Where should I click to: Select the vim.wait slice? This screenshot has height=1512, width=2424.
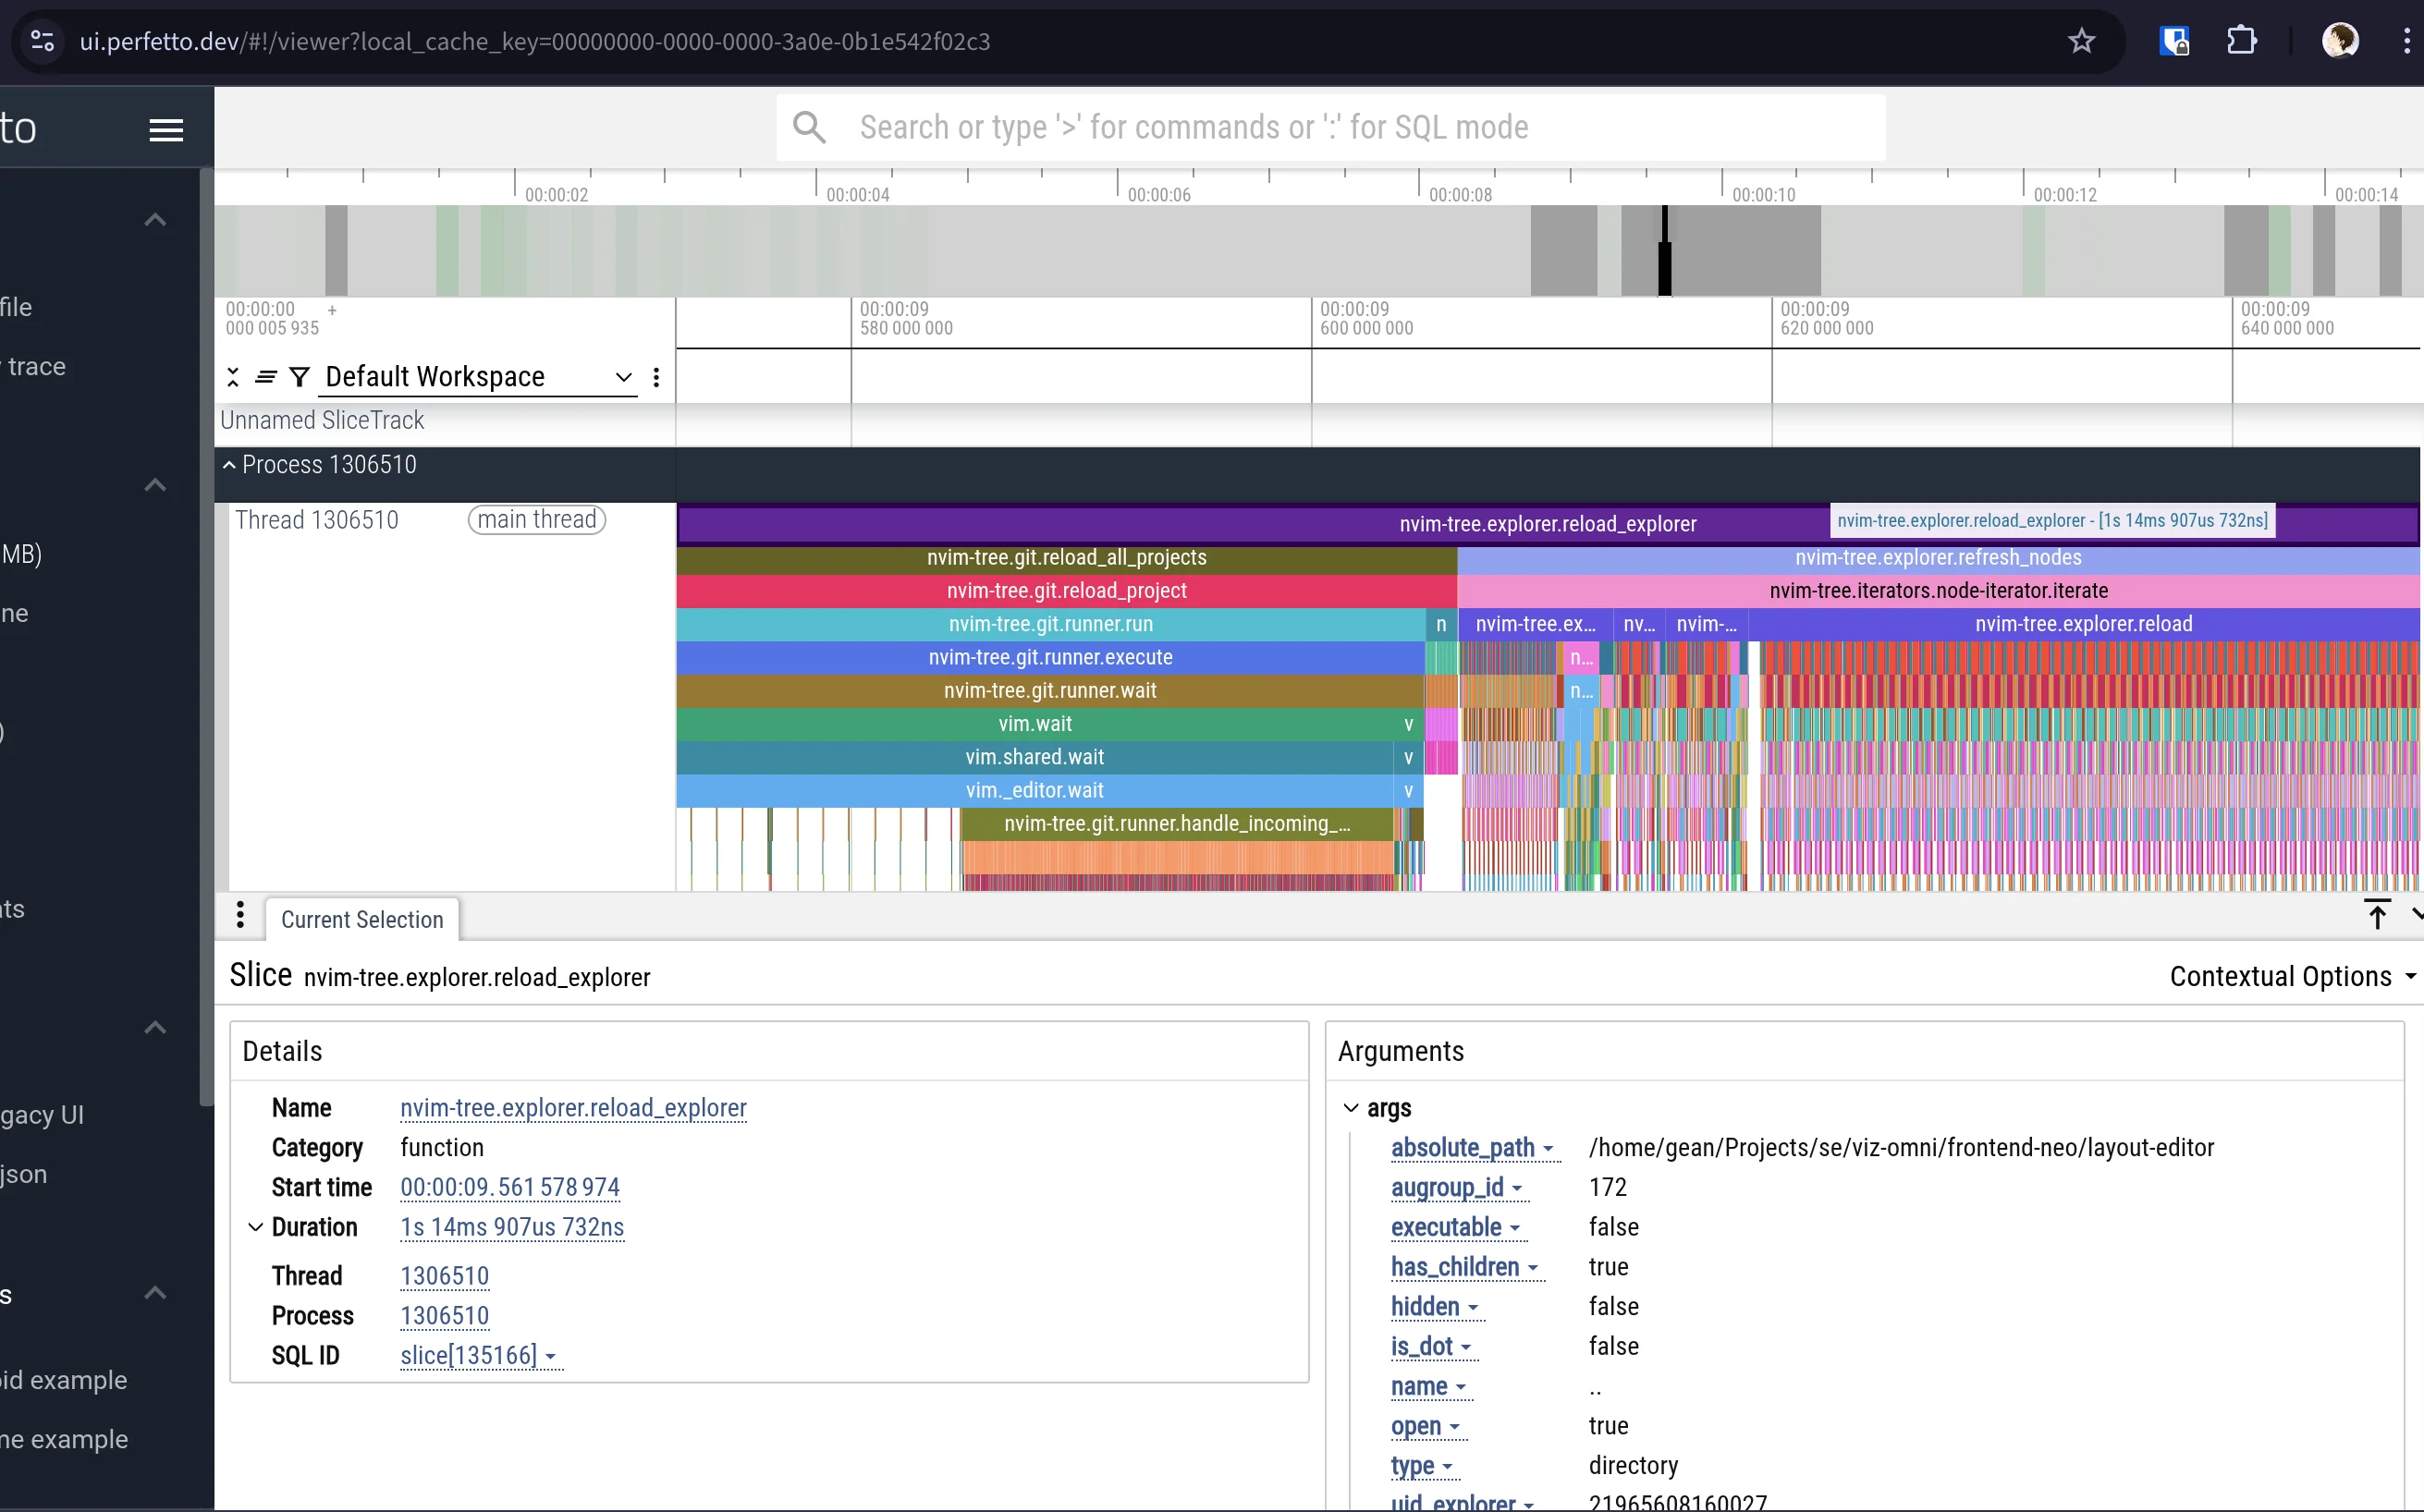tap(1035, 724)
